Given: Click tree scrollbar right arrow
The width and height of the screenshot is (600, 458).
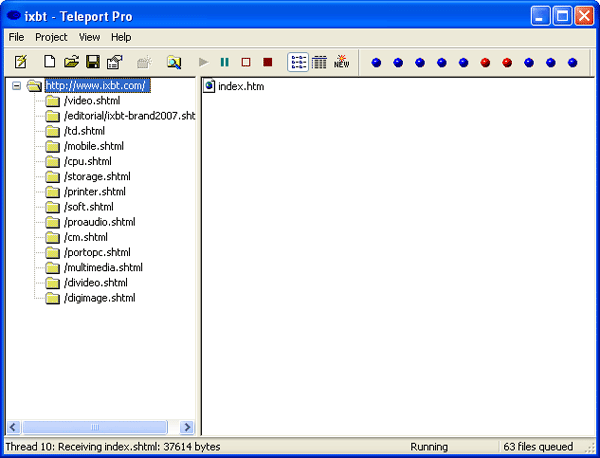Looking at the screenshot, I should 187,427.
